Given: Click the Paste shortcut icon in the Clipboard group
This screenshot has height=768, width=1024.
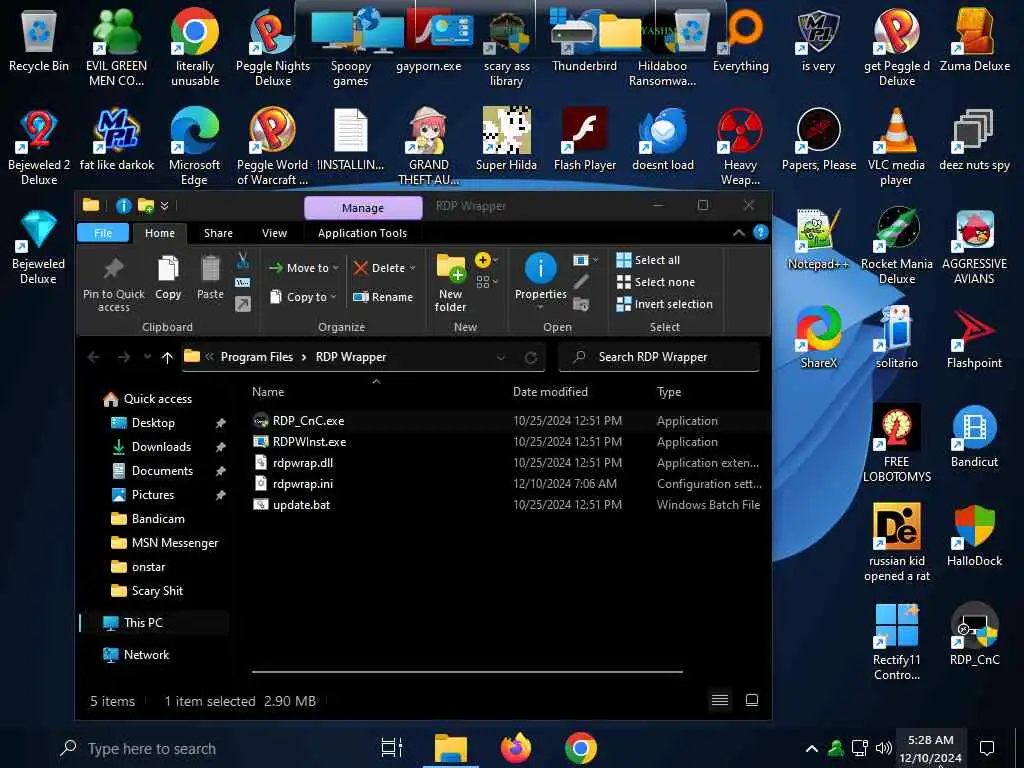Looking at the screenshot, I should [243, 304].
